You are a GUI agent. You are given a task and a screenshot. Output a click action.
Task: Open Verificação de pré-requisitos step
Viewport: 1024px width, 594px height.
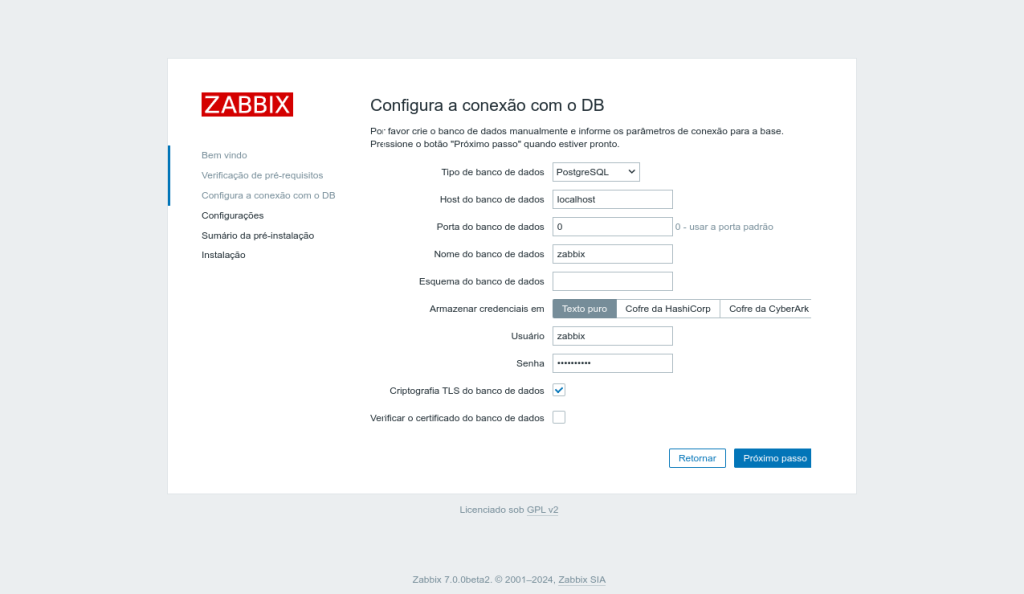coord(261,175)
